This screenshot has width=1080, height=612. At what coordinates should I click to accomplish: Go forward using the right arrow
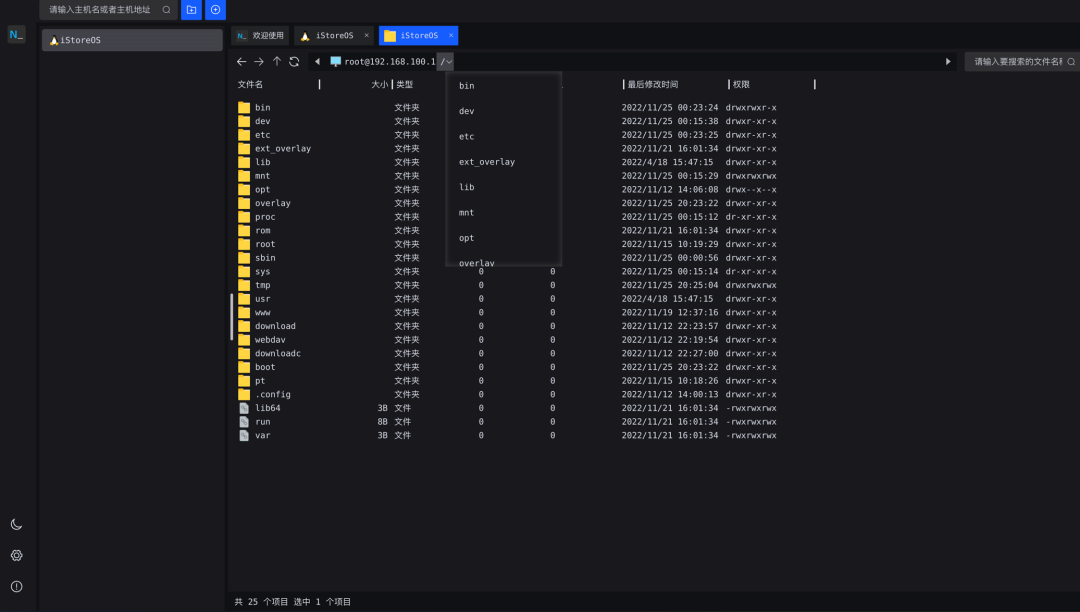pos(259,62)
